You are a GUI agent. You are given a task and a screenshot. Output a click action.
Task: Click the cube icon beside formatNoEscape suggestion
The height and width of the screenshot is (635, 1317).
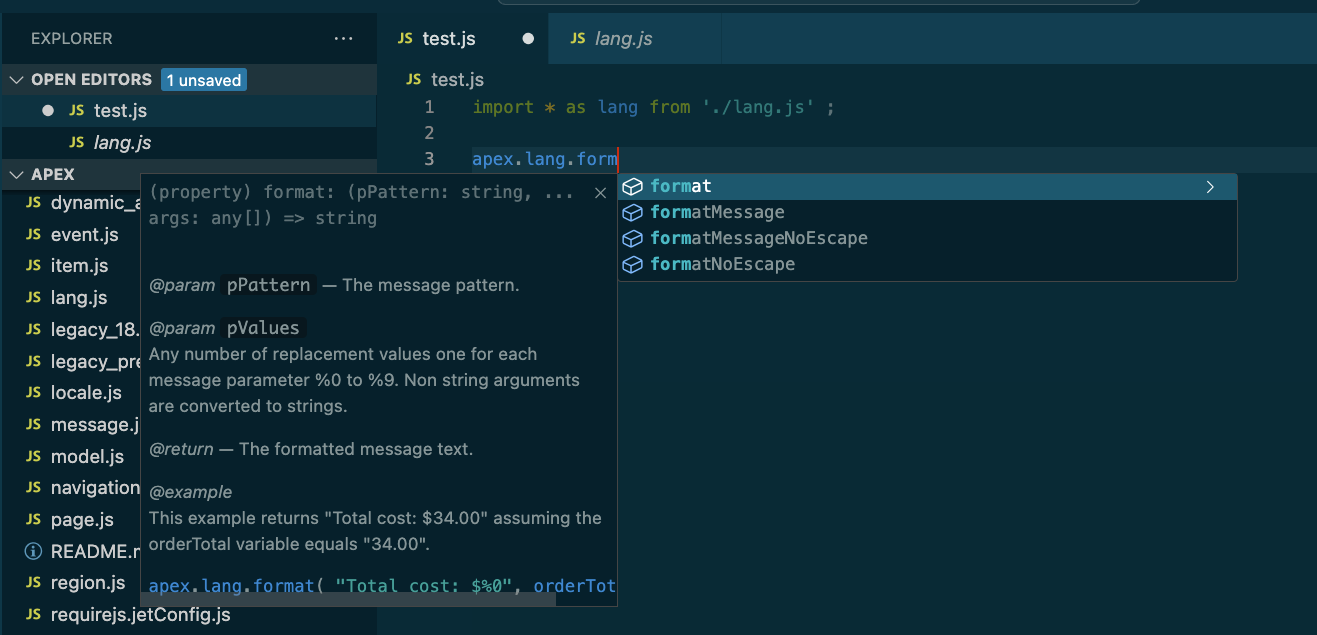(632, 264)
